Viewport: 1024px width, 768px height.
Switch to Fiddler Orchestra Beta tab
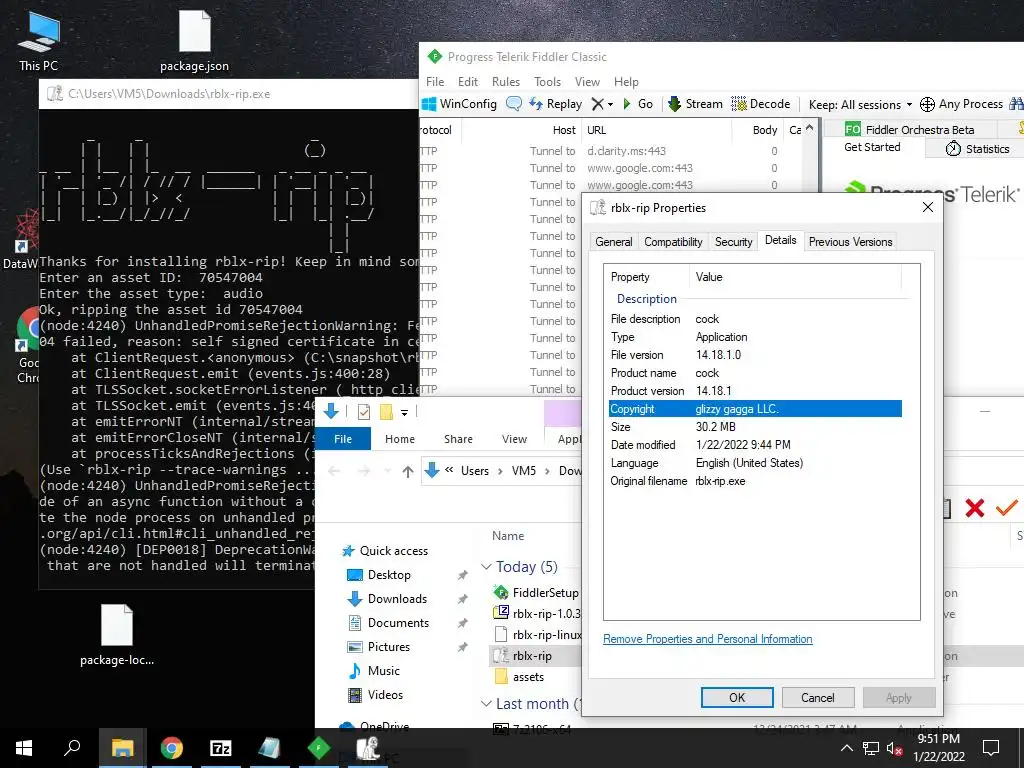[x=910, y=129]
